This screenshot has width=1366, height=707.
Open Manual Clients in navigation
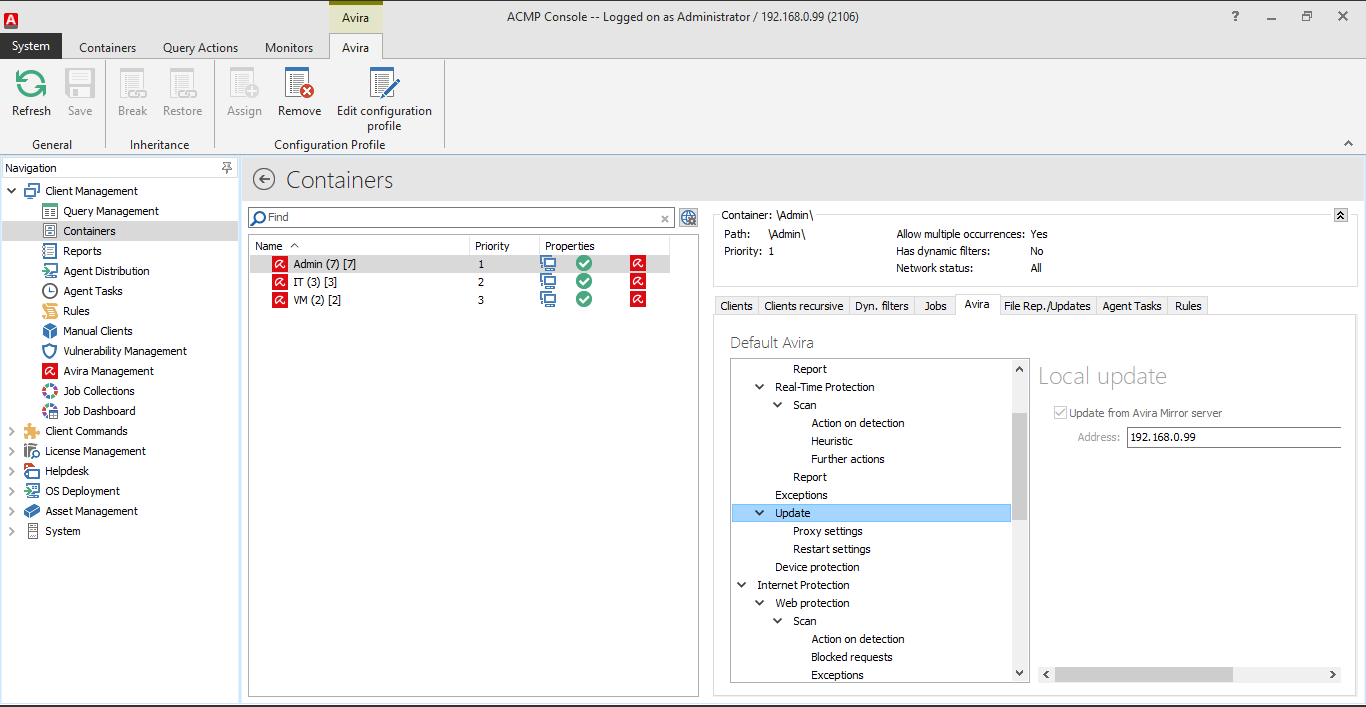tap(98, 331)
